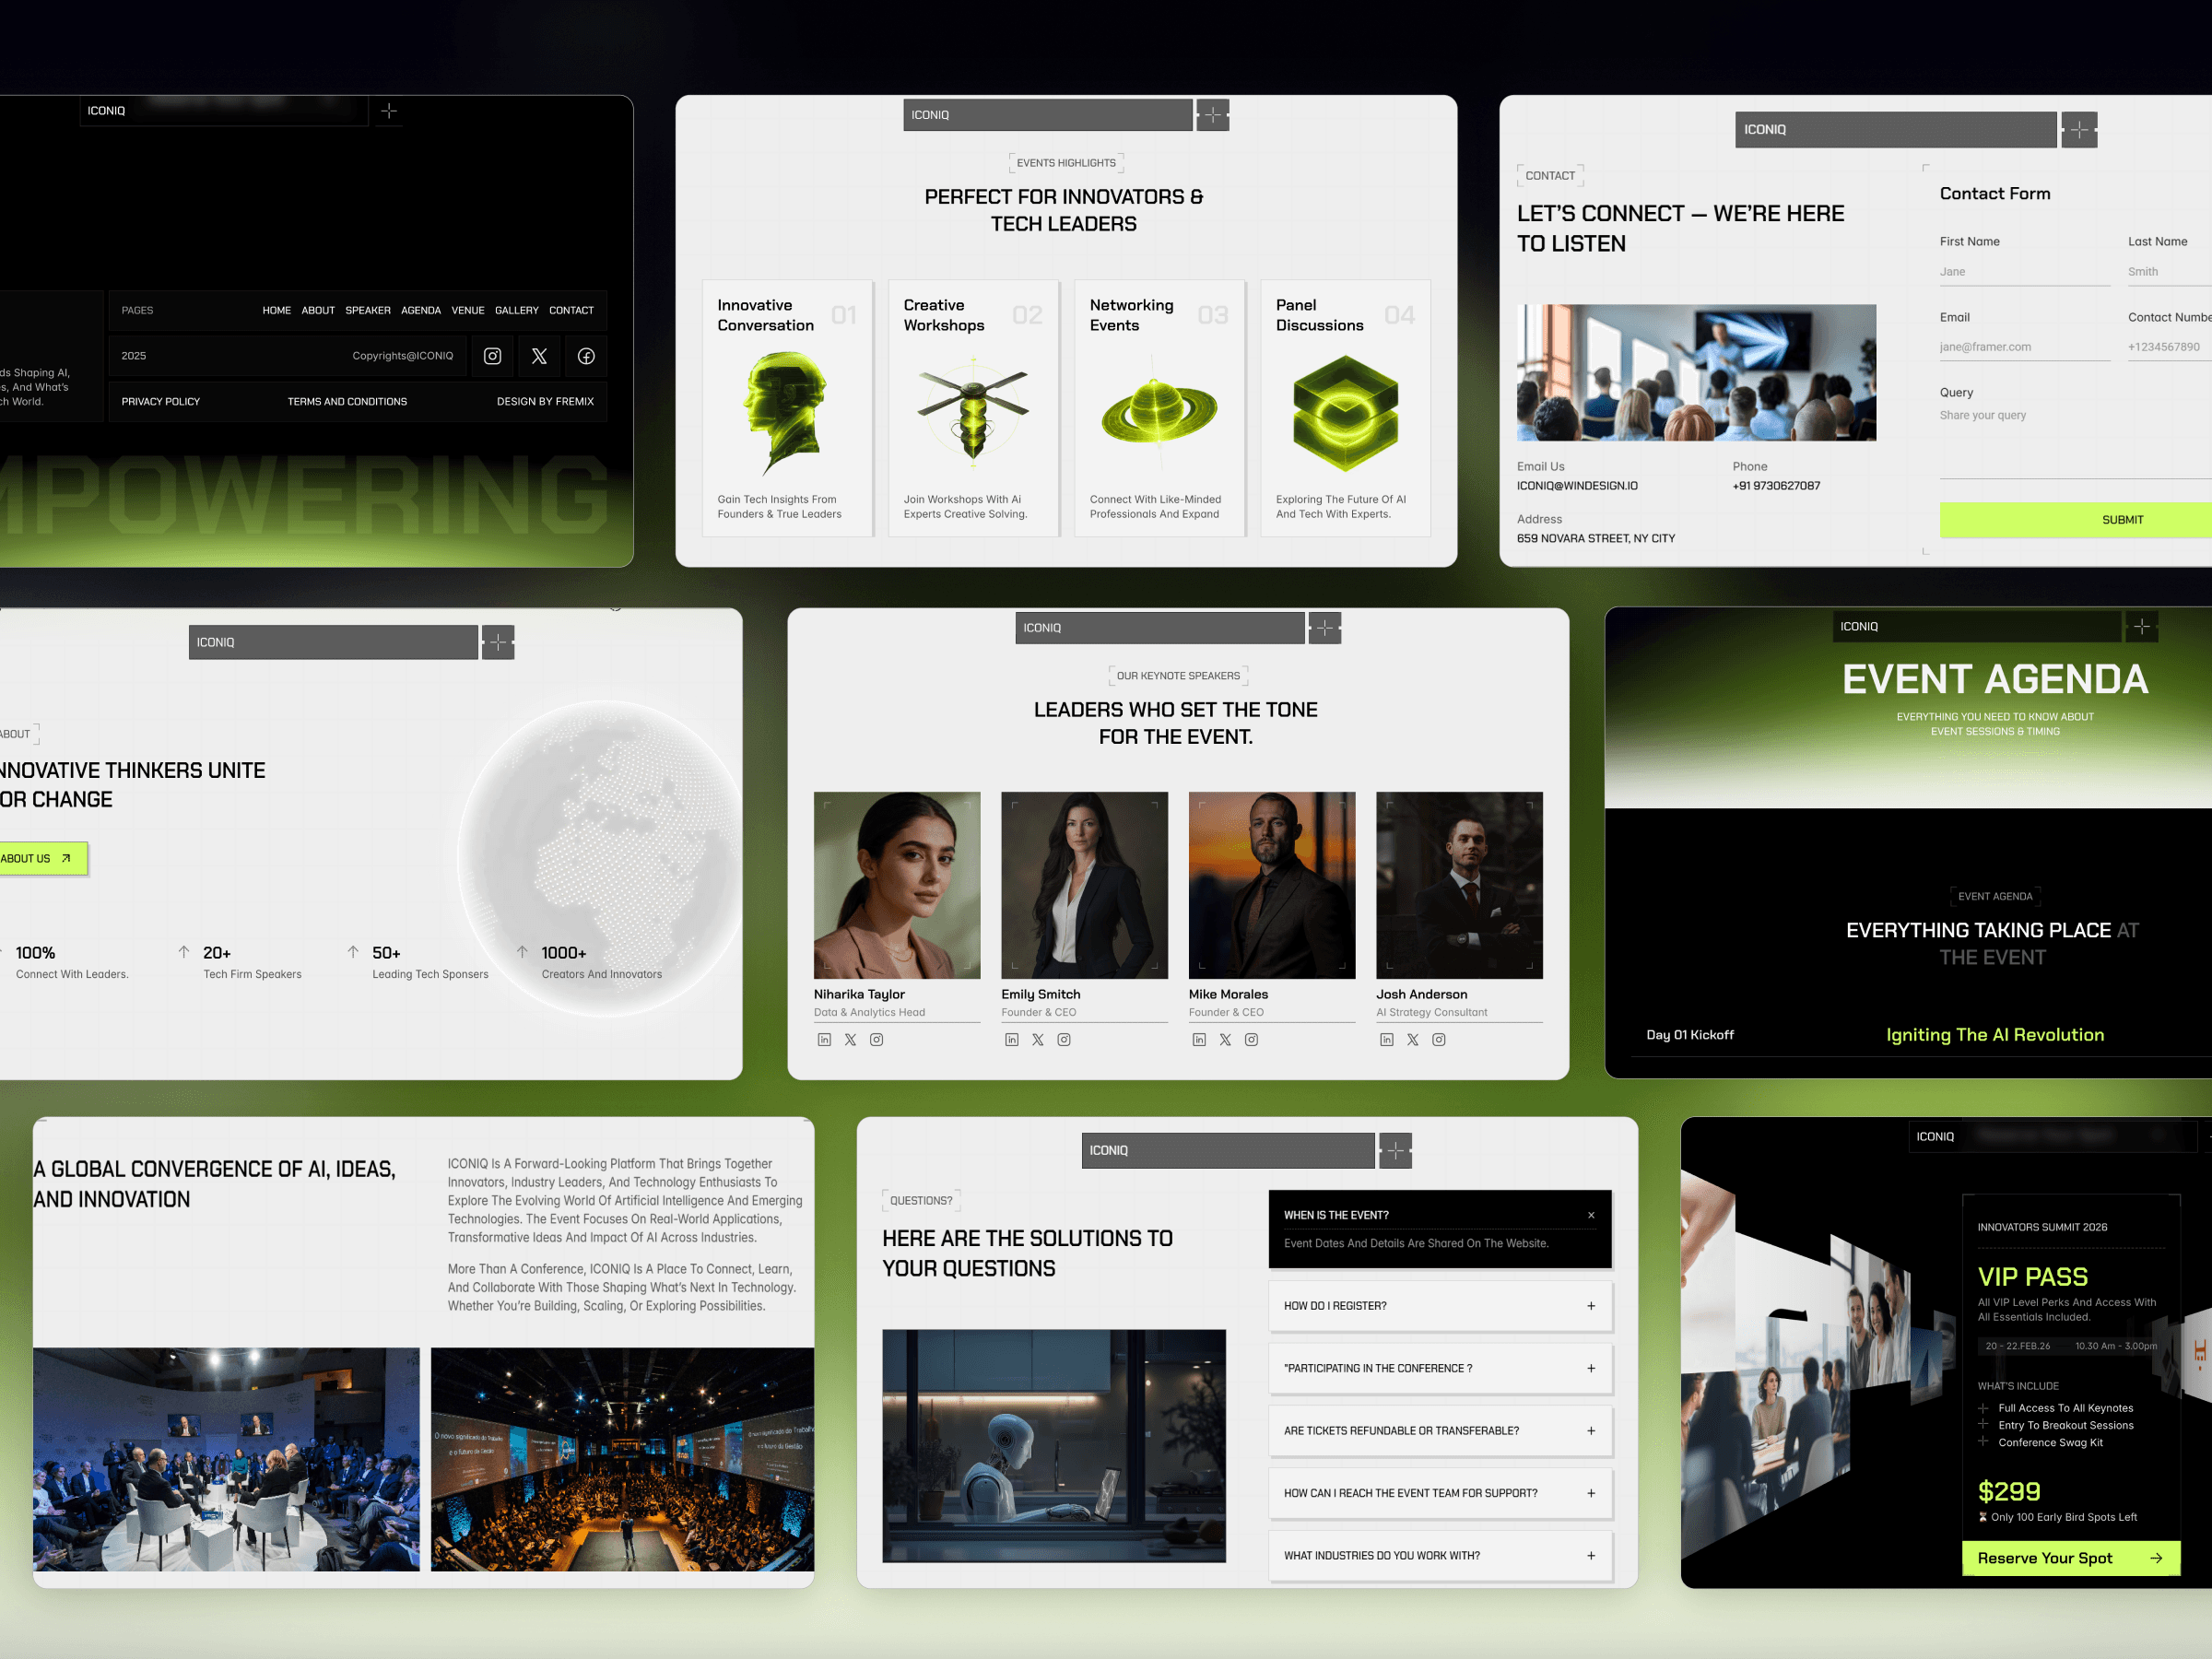The image size is (2212, 1659).
Task: Click X (Twitter) icon in dark footer
Action: tap(539, 356)
